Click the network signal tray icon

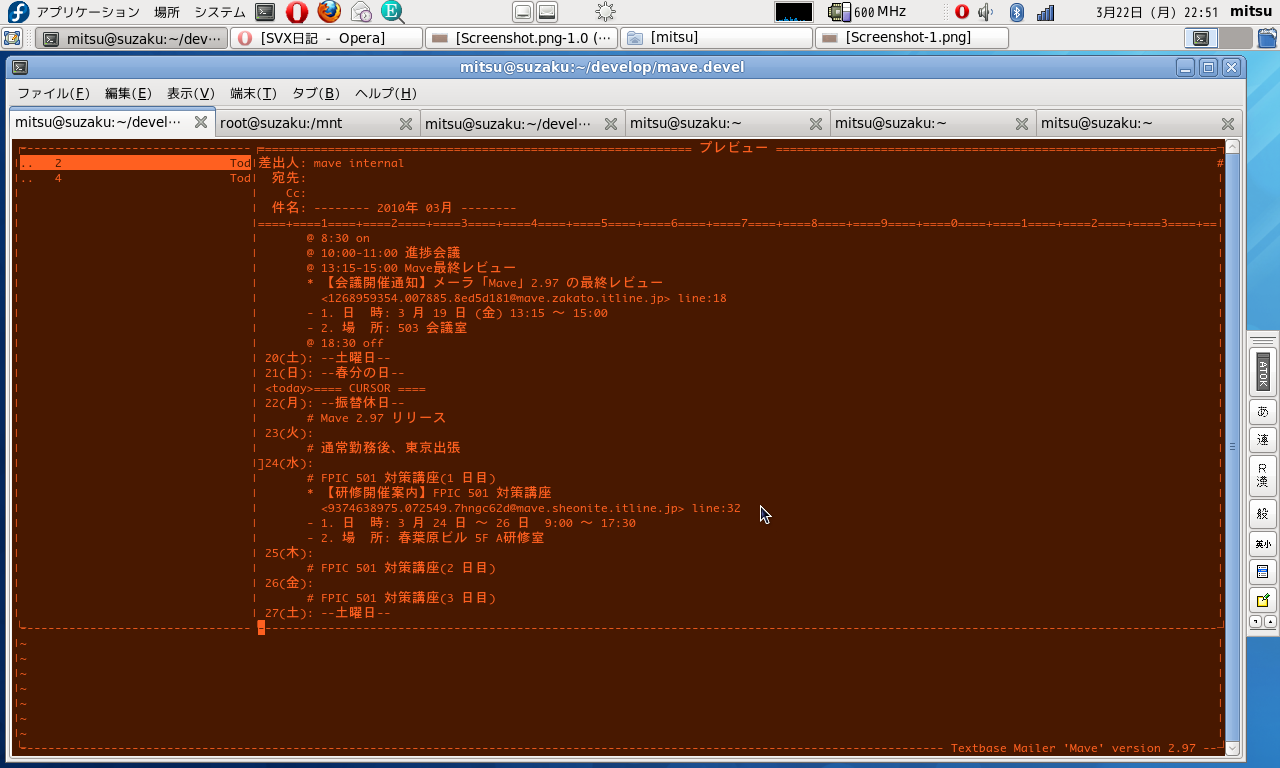coord(1045,12)
